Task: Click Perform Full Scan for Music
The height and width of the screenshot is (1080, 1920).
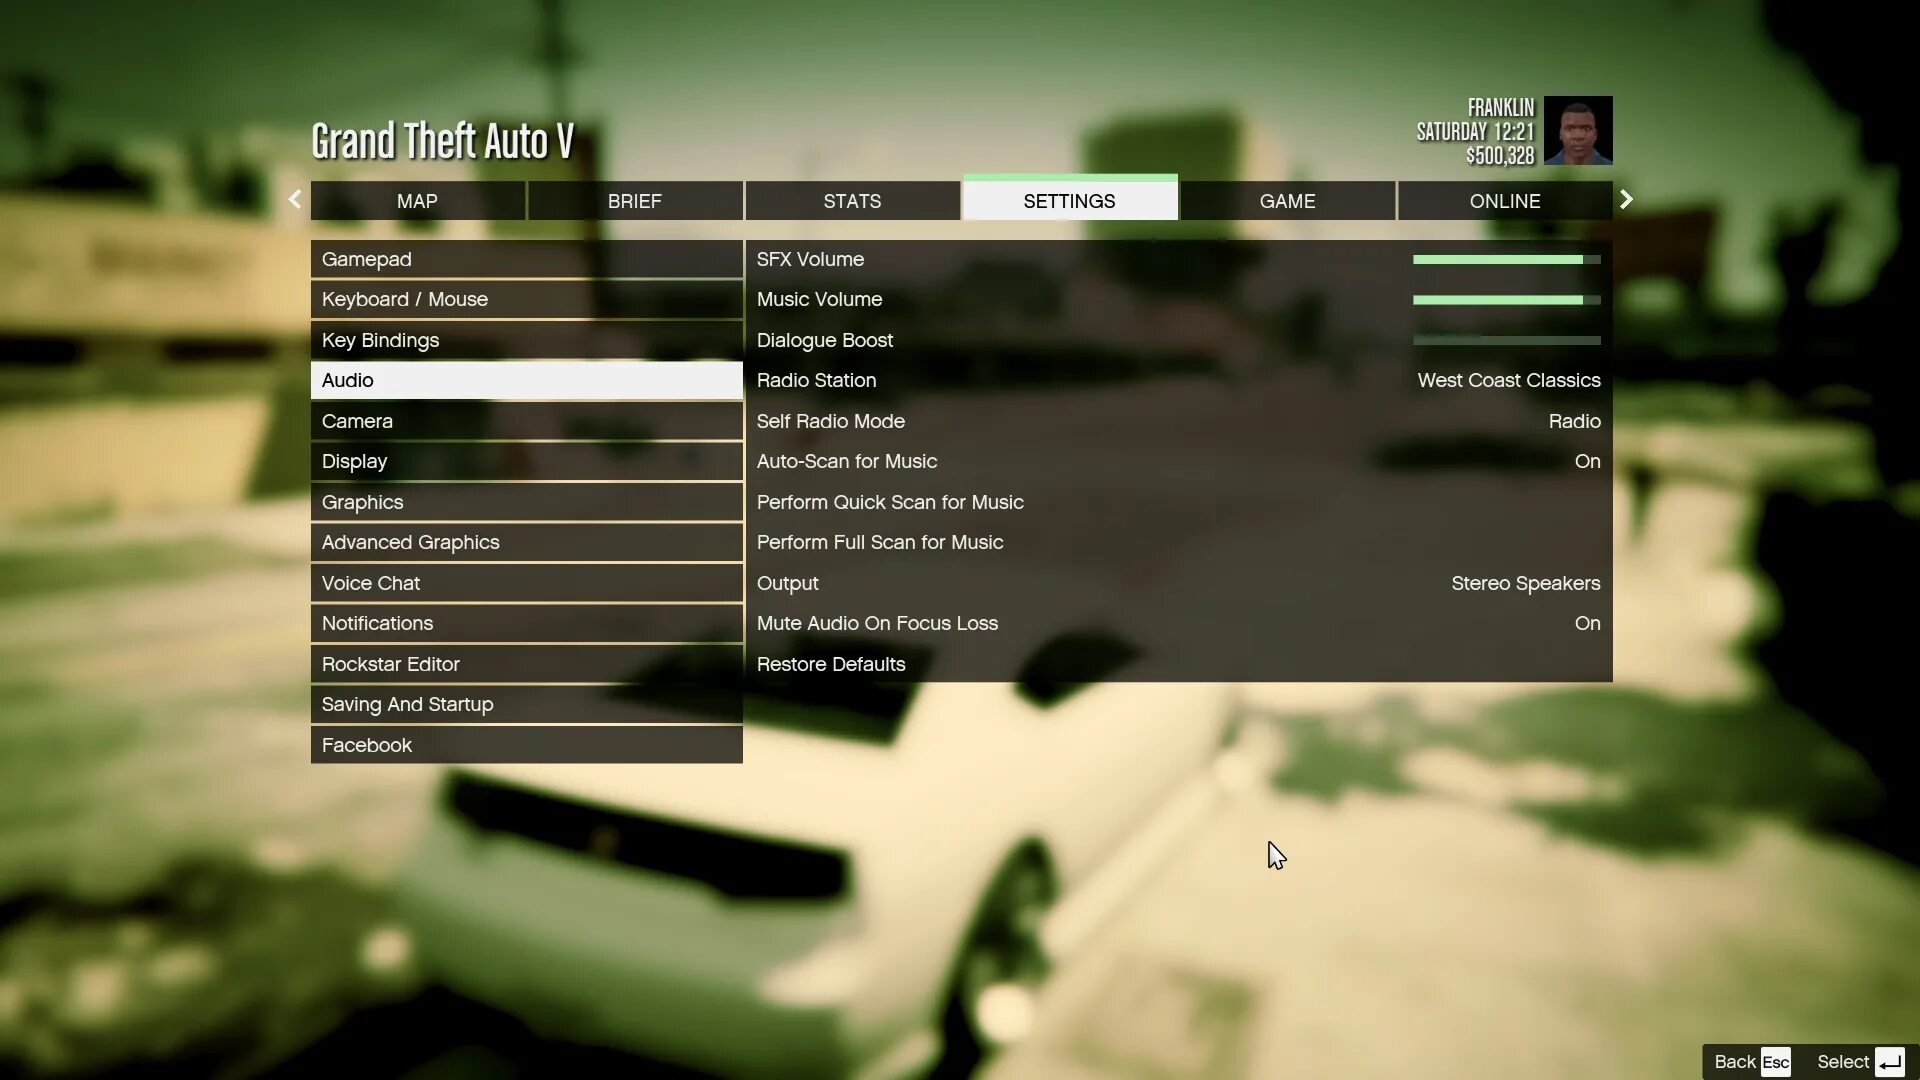Action: (880, 542)
